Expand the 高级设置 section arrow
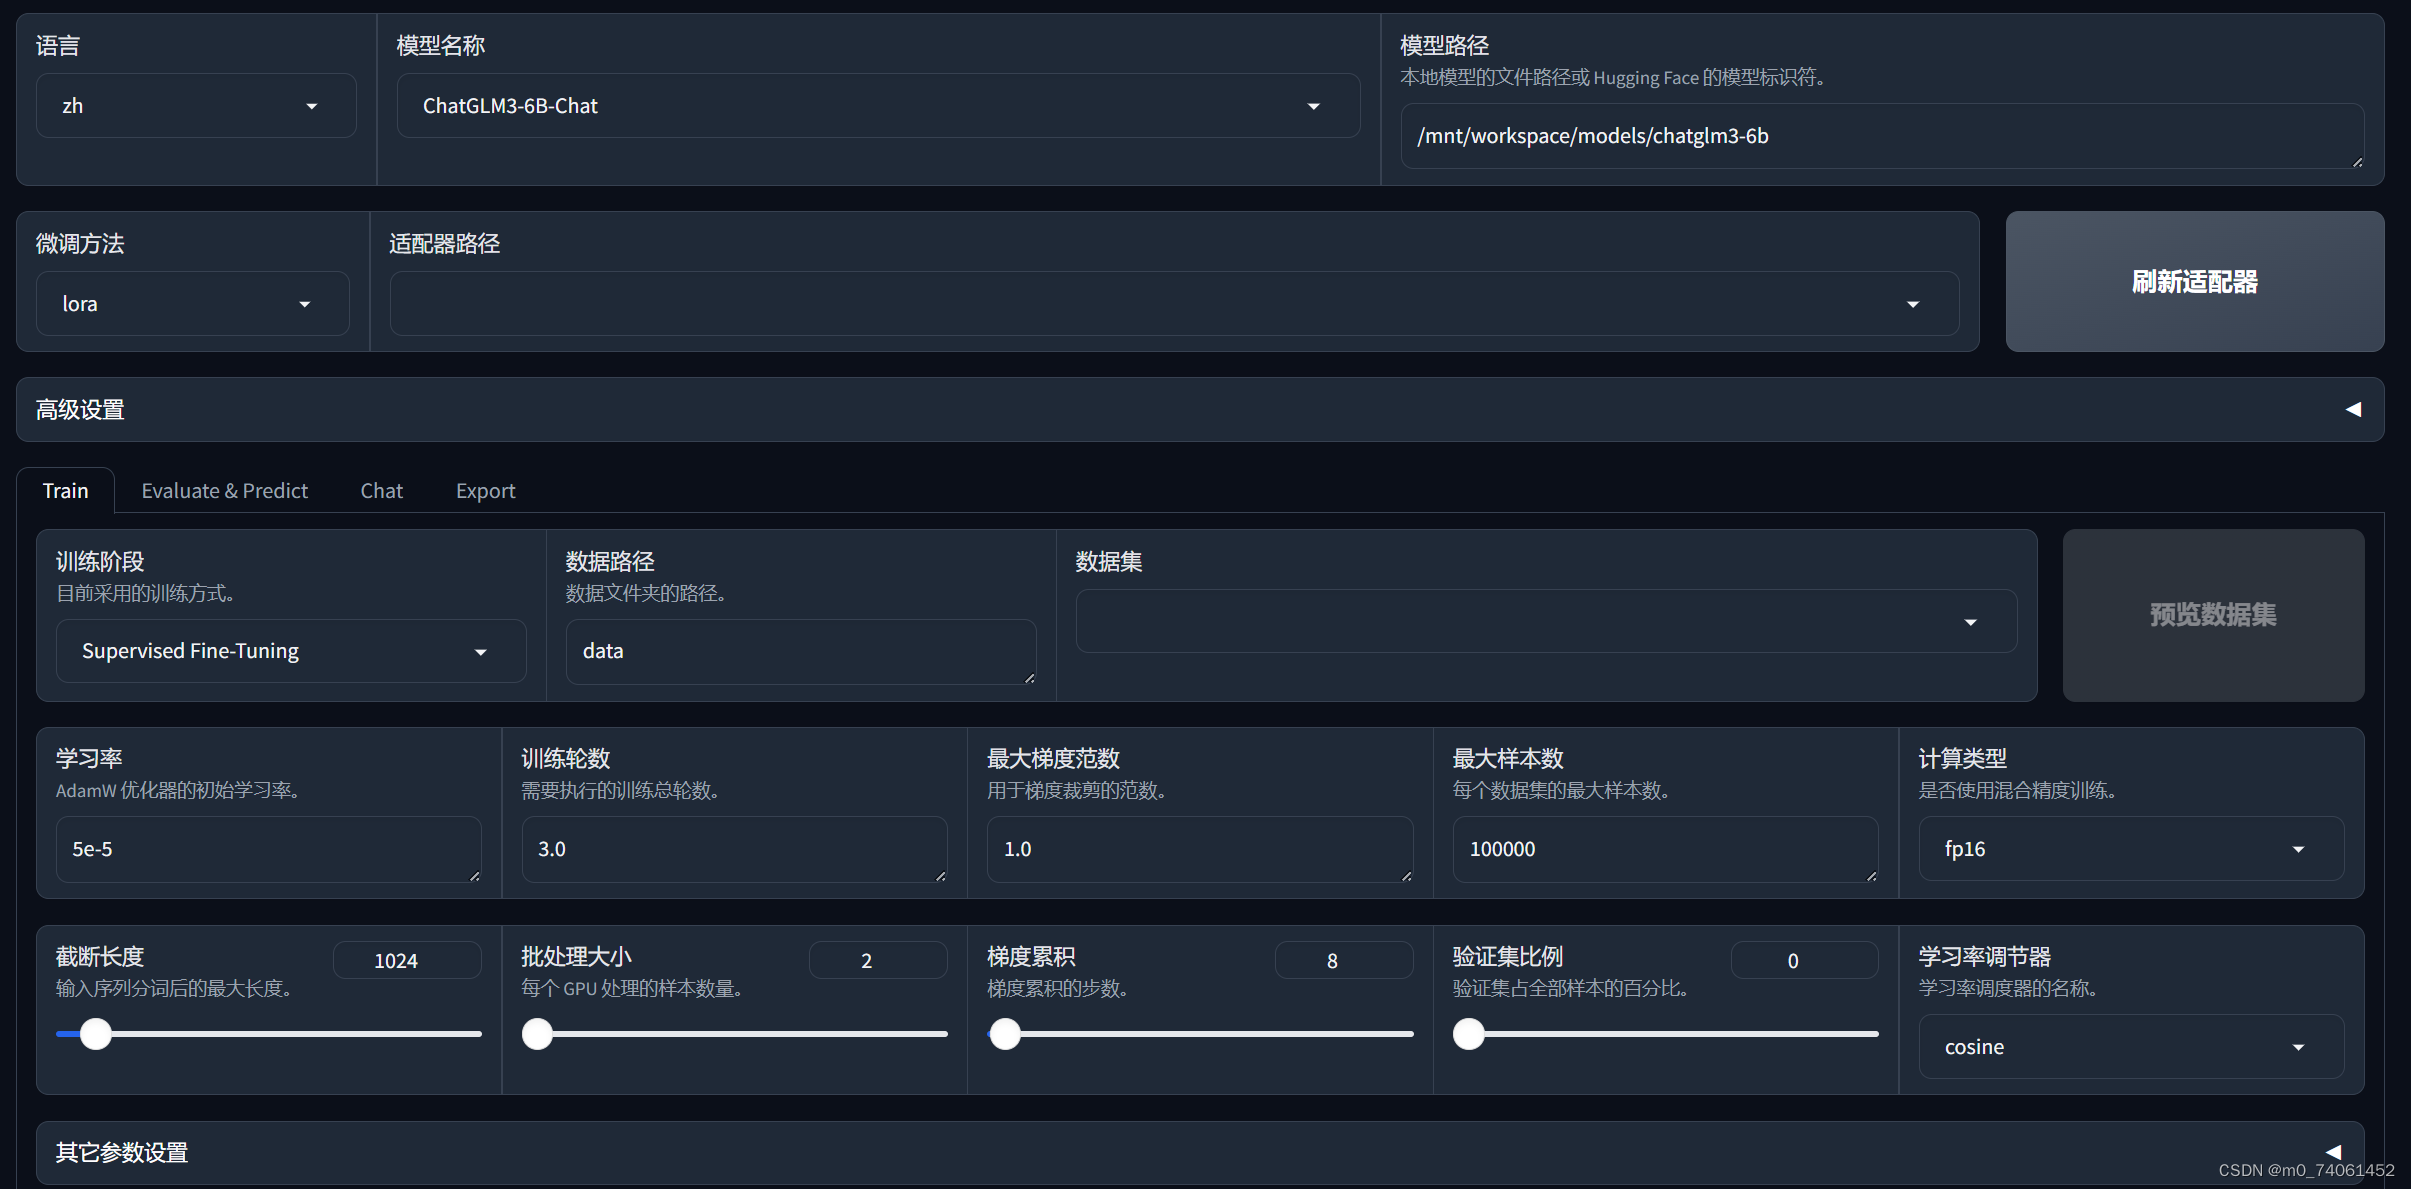The width and height of the screenshot is (2411, 1189). pos(2353,409)
